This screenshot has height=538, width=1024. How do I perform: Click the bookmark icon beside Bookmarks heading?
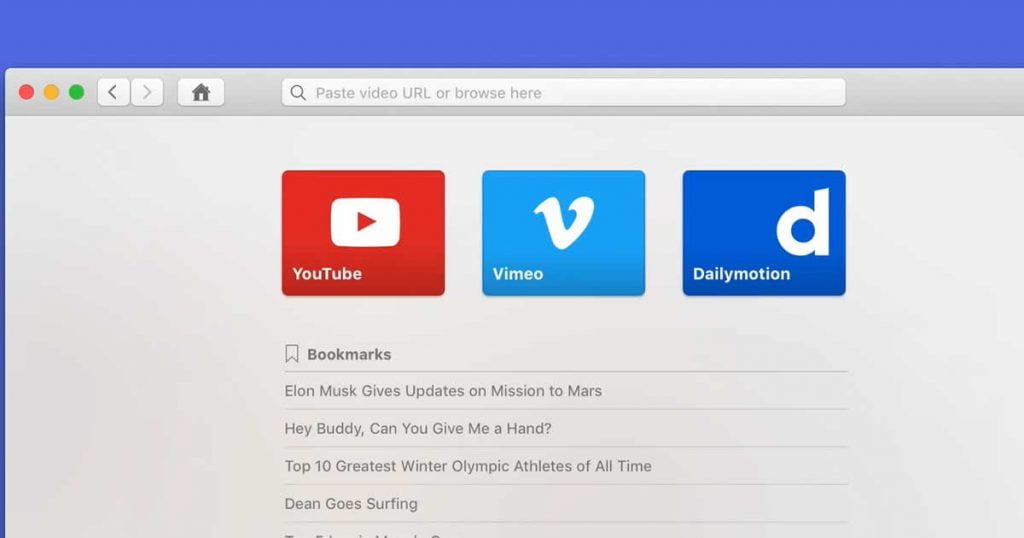291,354
